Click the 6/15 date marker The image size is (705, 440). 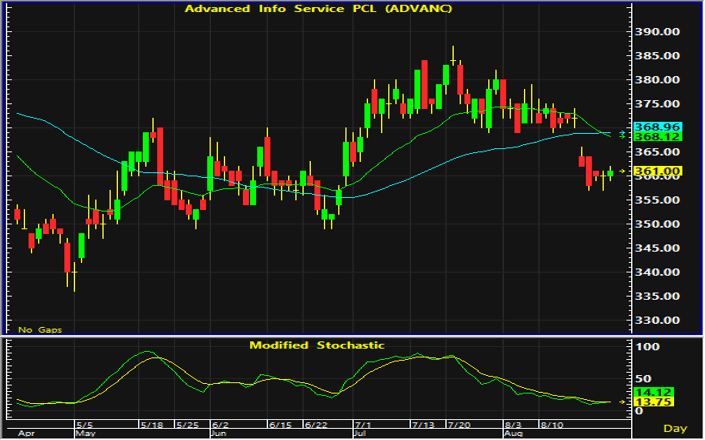point(280,425)
